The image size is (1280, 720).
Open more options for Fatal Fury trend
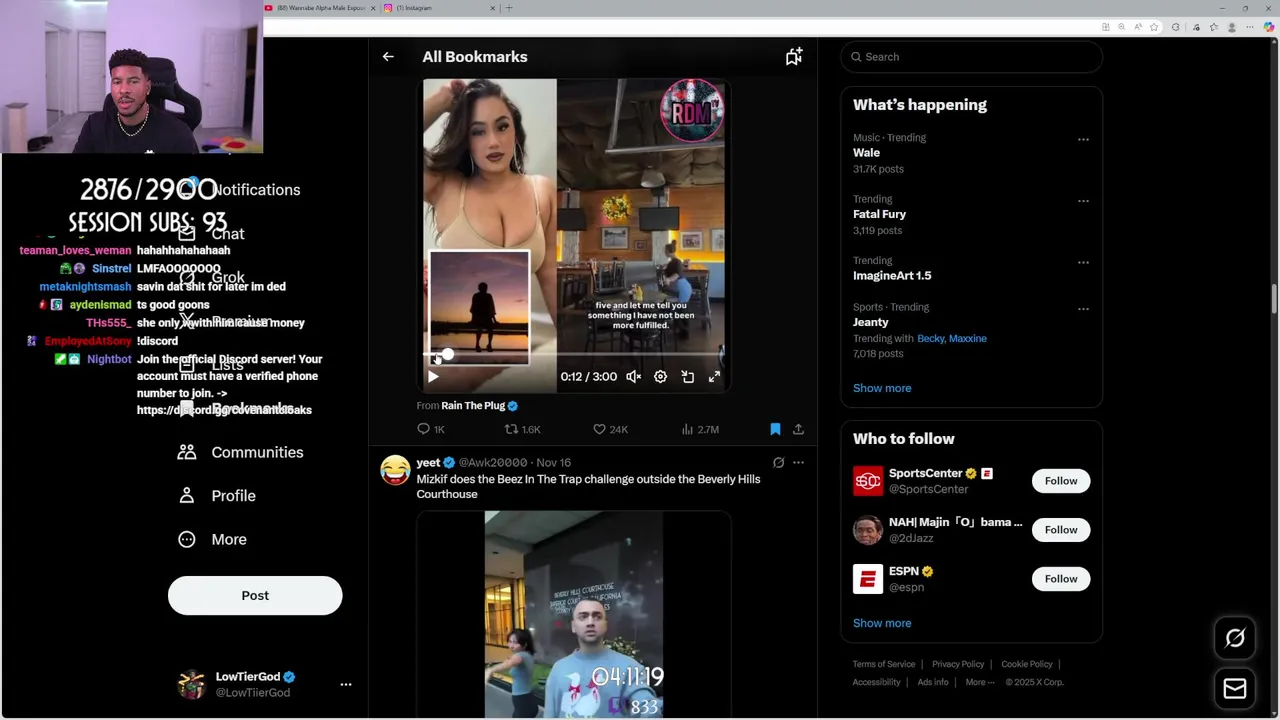[1083, 201]
